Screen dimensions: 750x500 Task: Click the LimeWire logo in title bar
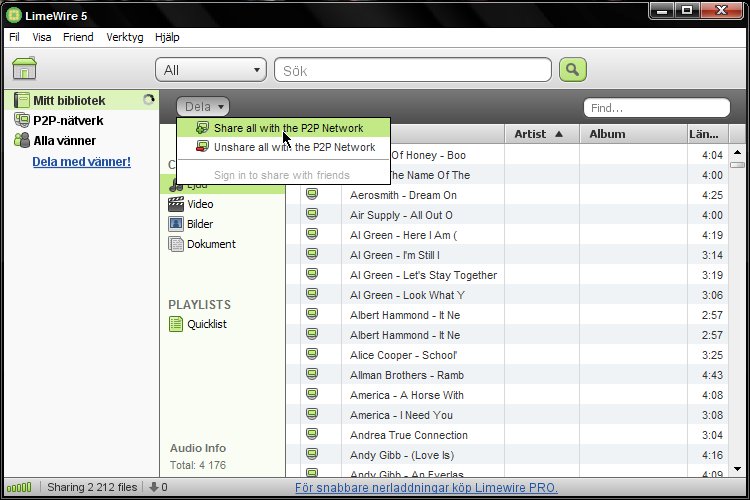click(14, 15)
